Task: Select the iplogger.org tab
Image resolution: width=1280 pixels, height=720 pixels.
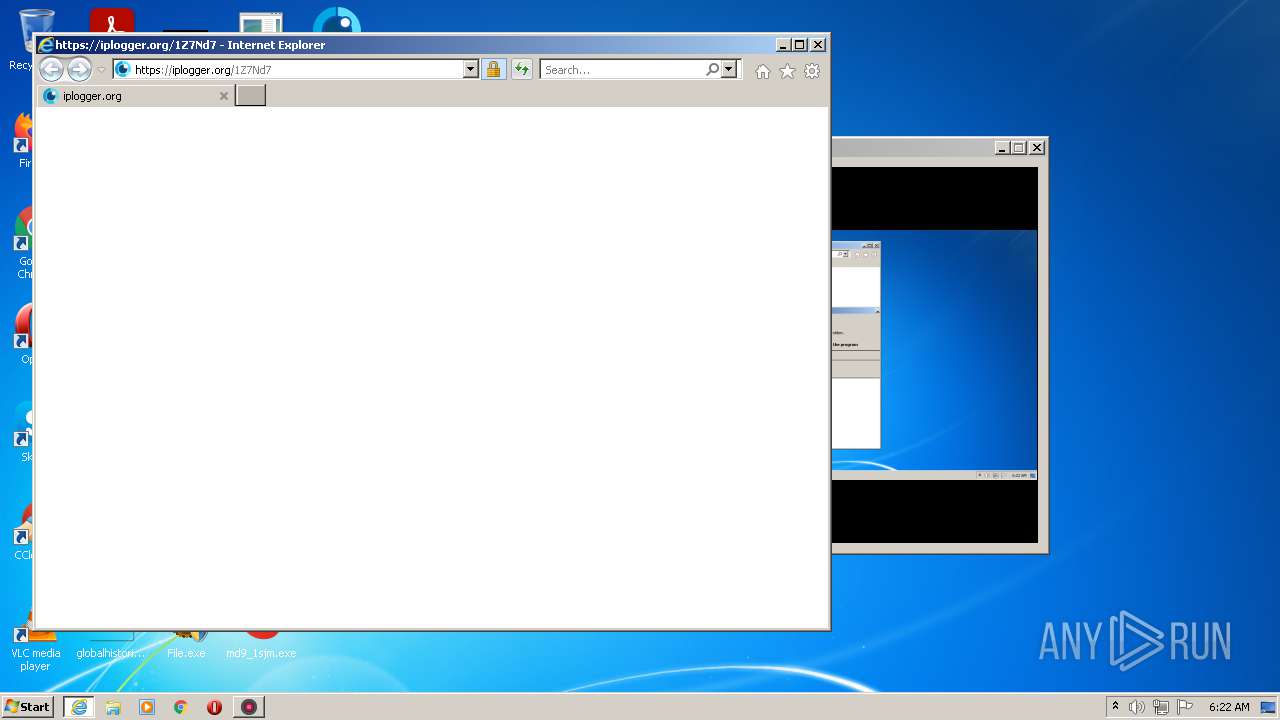Action: (136, 96)
